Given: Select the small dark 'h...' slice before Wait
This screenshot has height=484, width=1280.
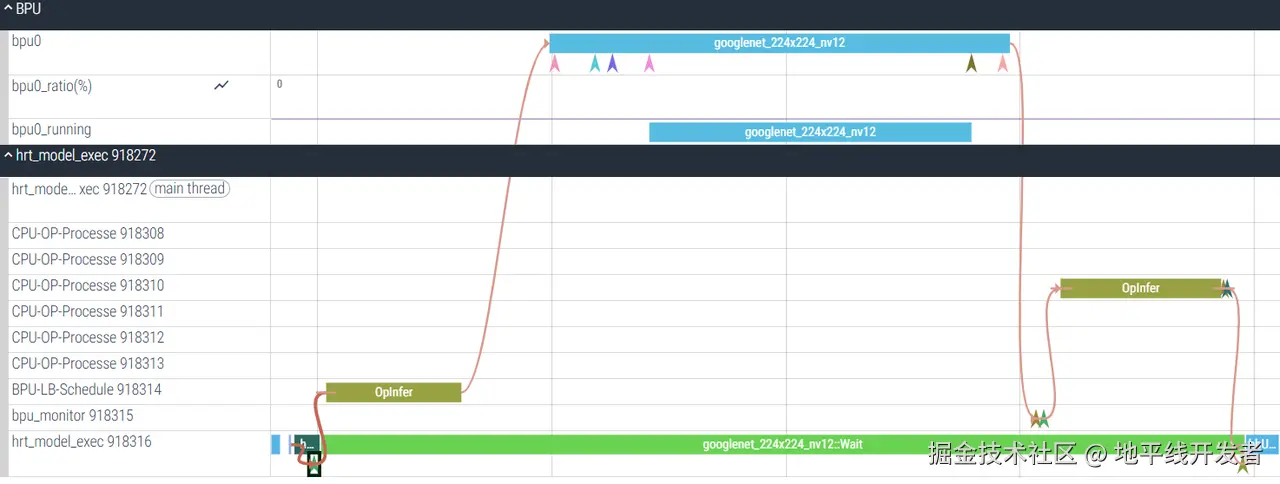Looking at the screenshot, I should [307, 444].
